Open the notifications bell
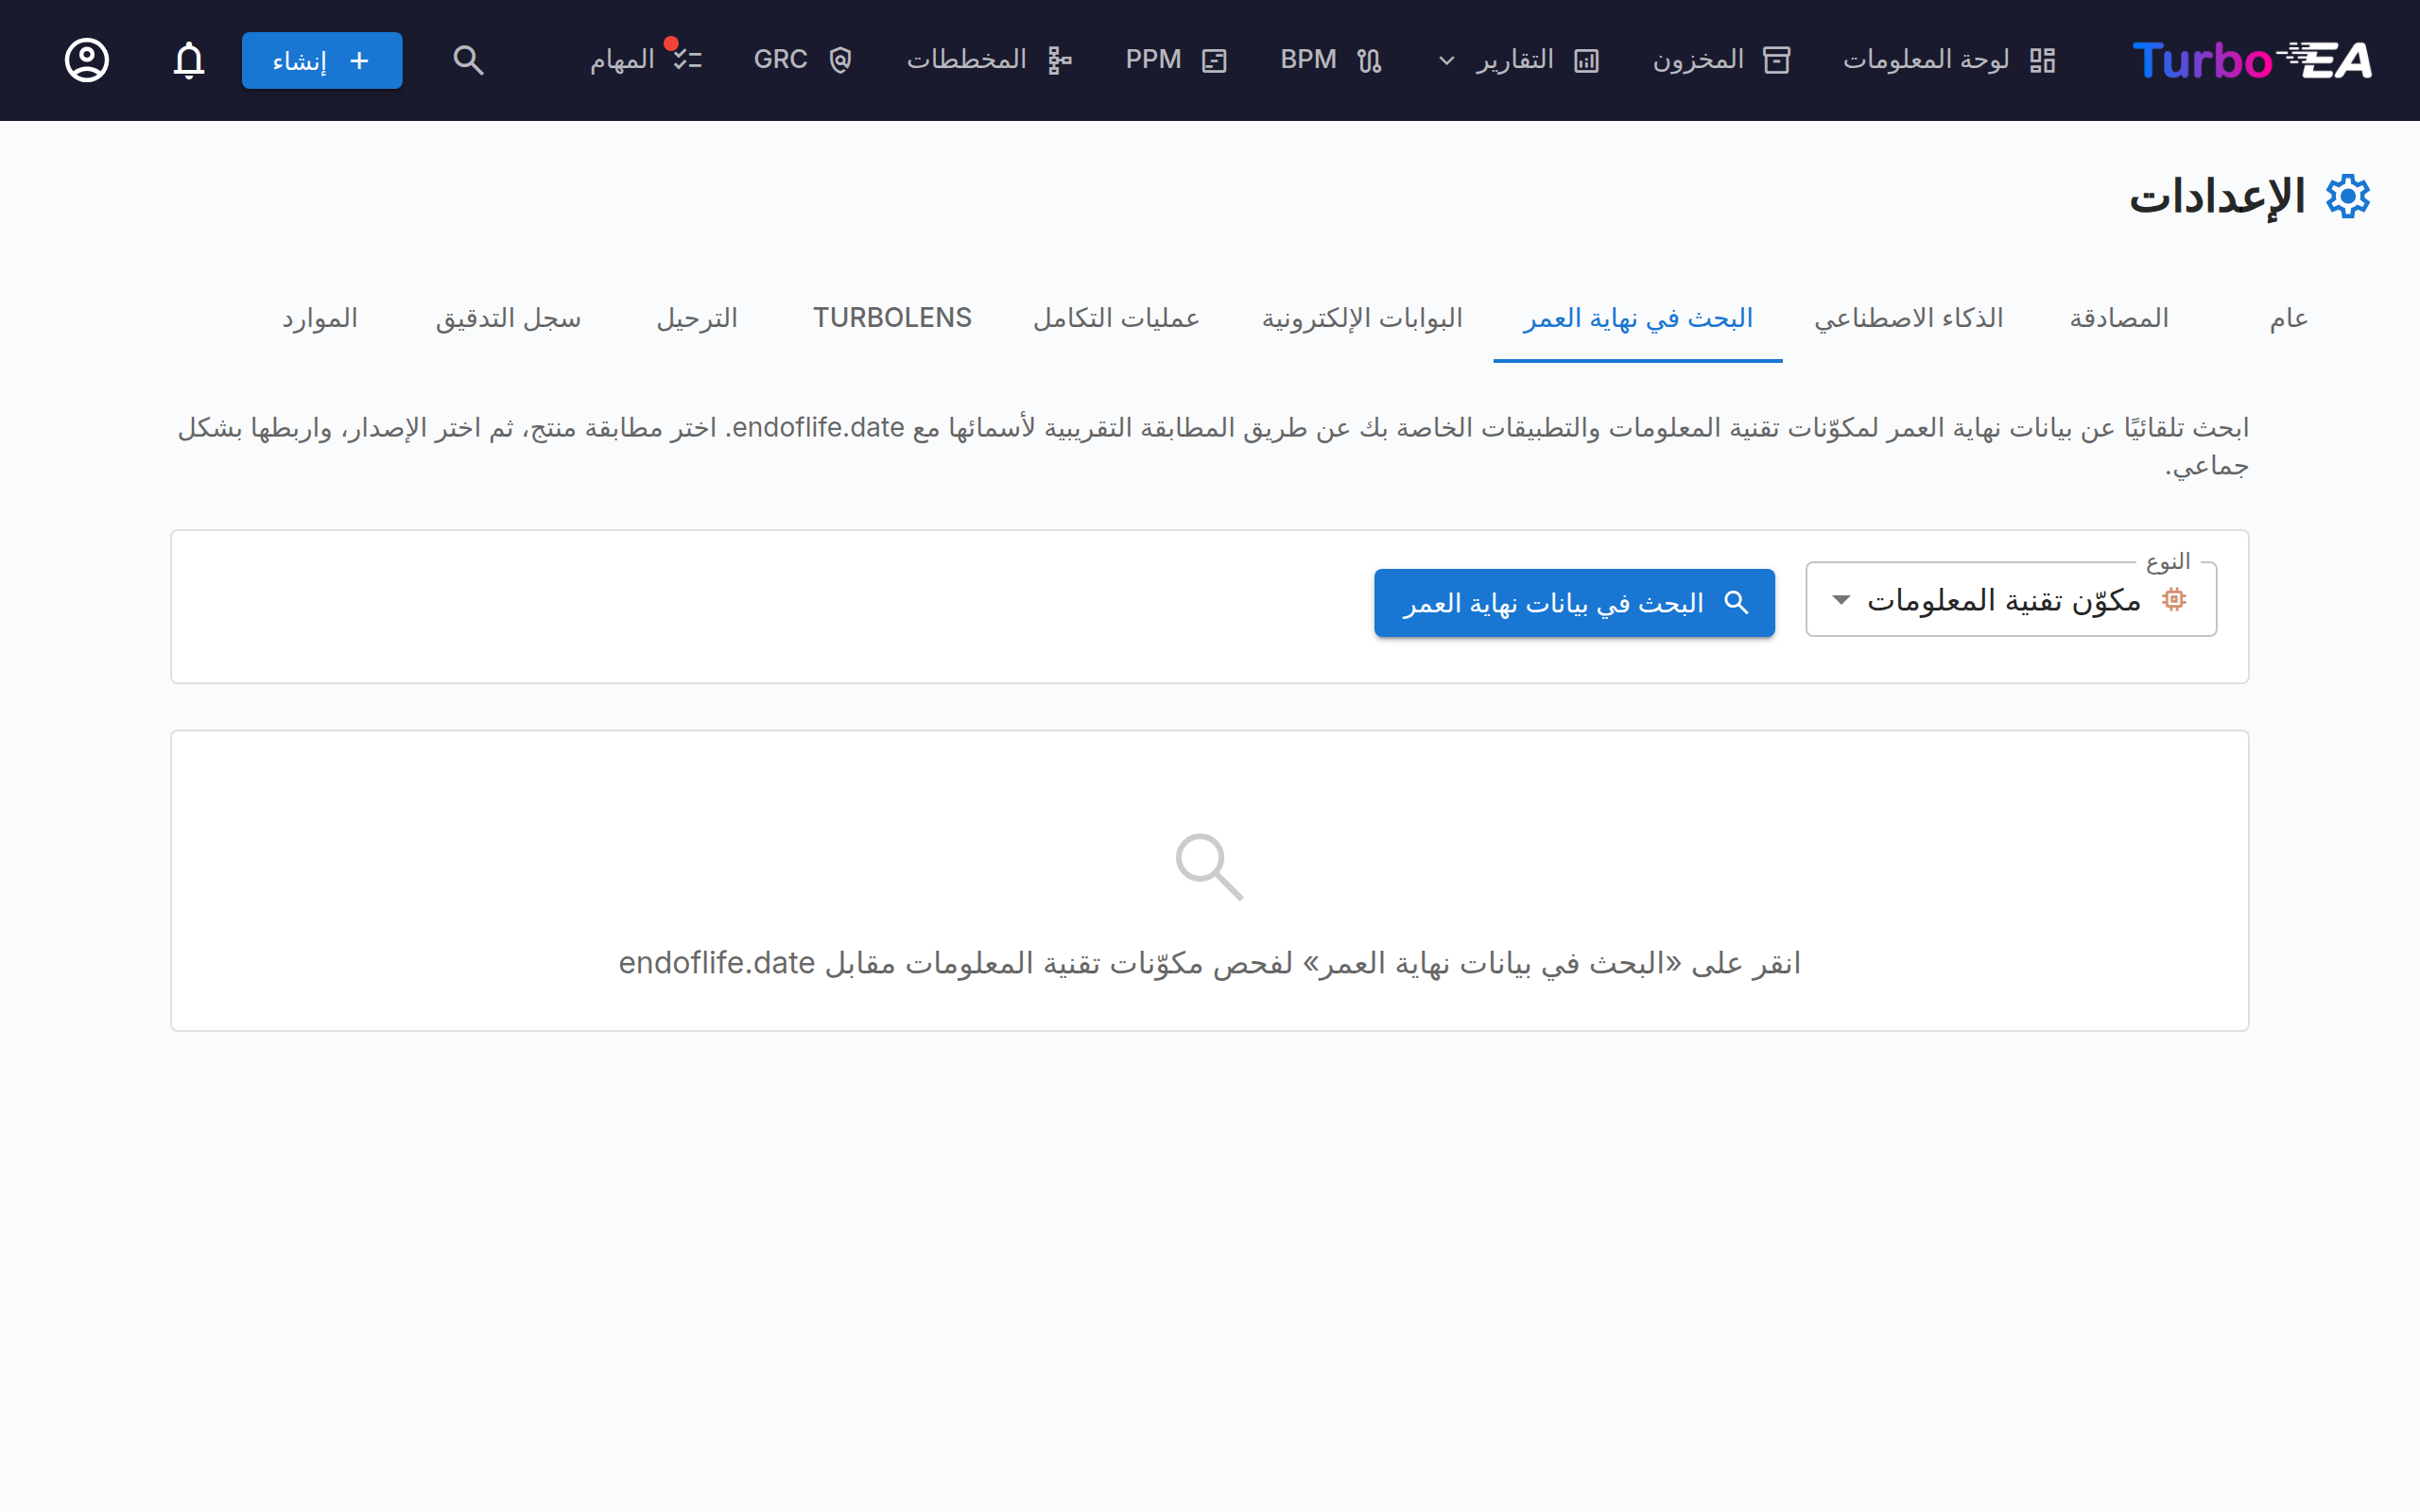 pyautogui.click(x=189, y=60)
